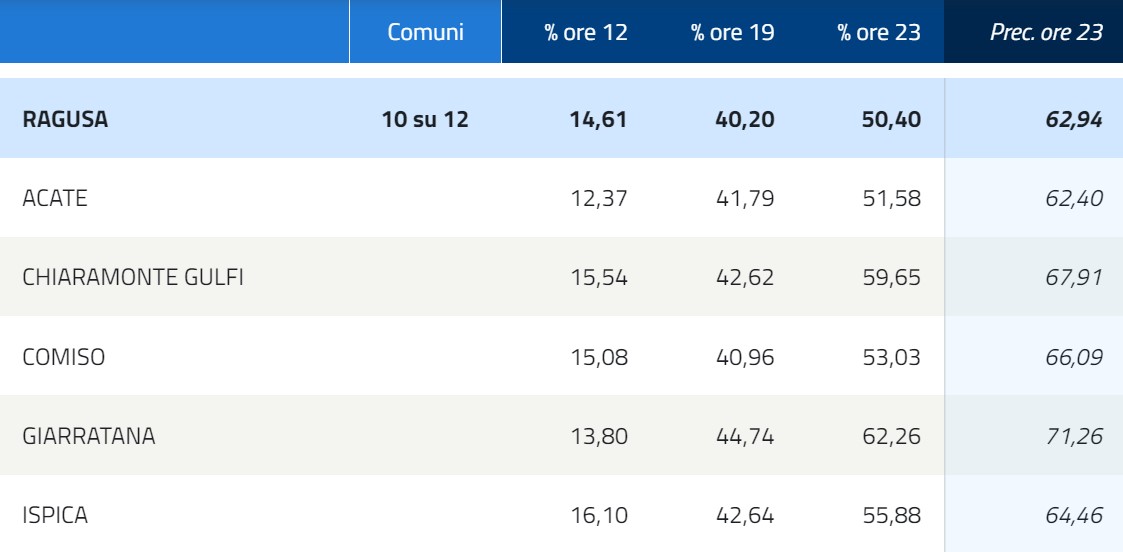
Task: Click Chiaramonte Gulfi's 59,65 value
Action: 892,277
